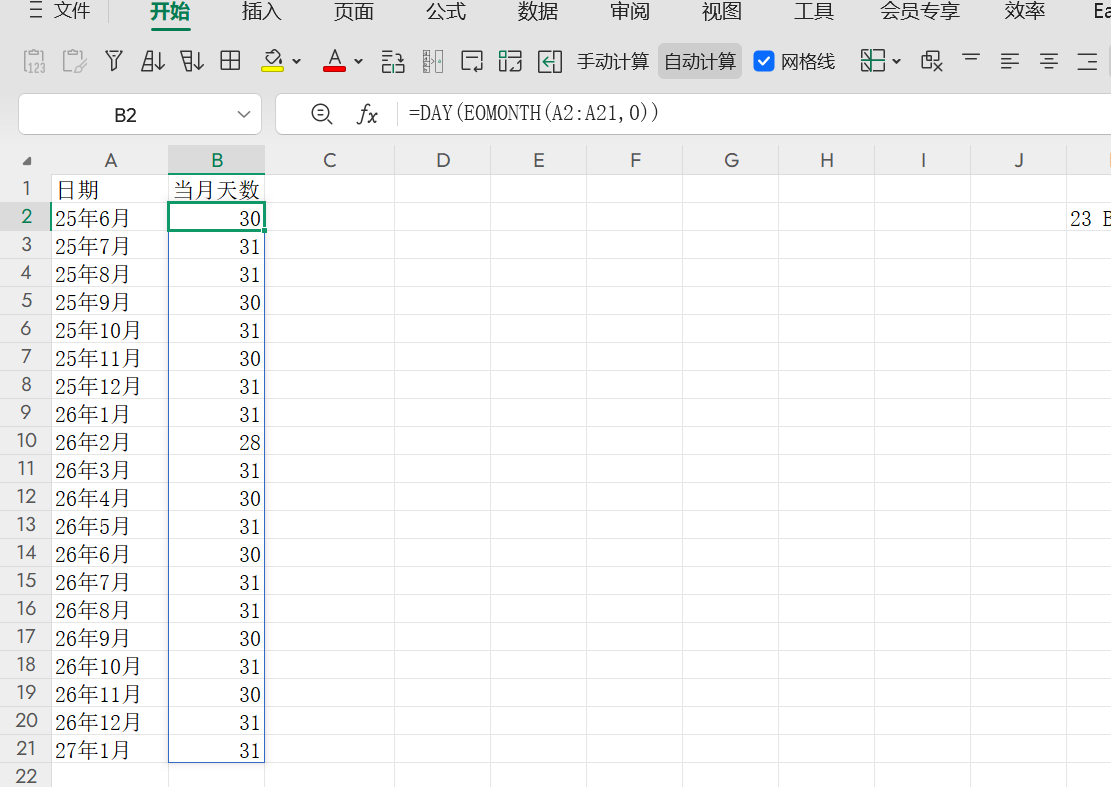Select column A header
This screenshot has width=1111, height=787.
point(110,160)
